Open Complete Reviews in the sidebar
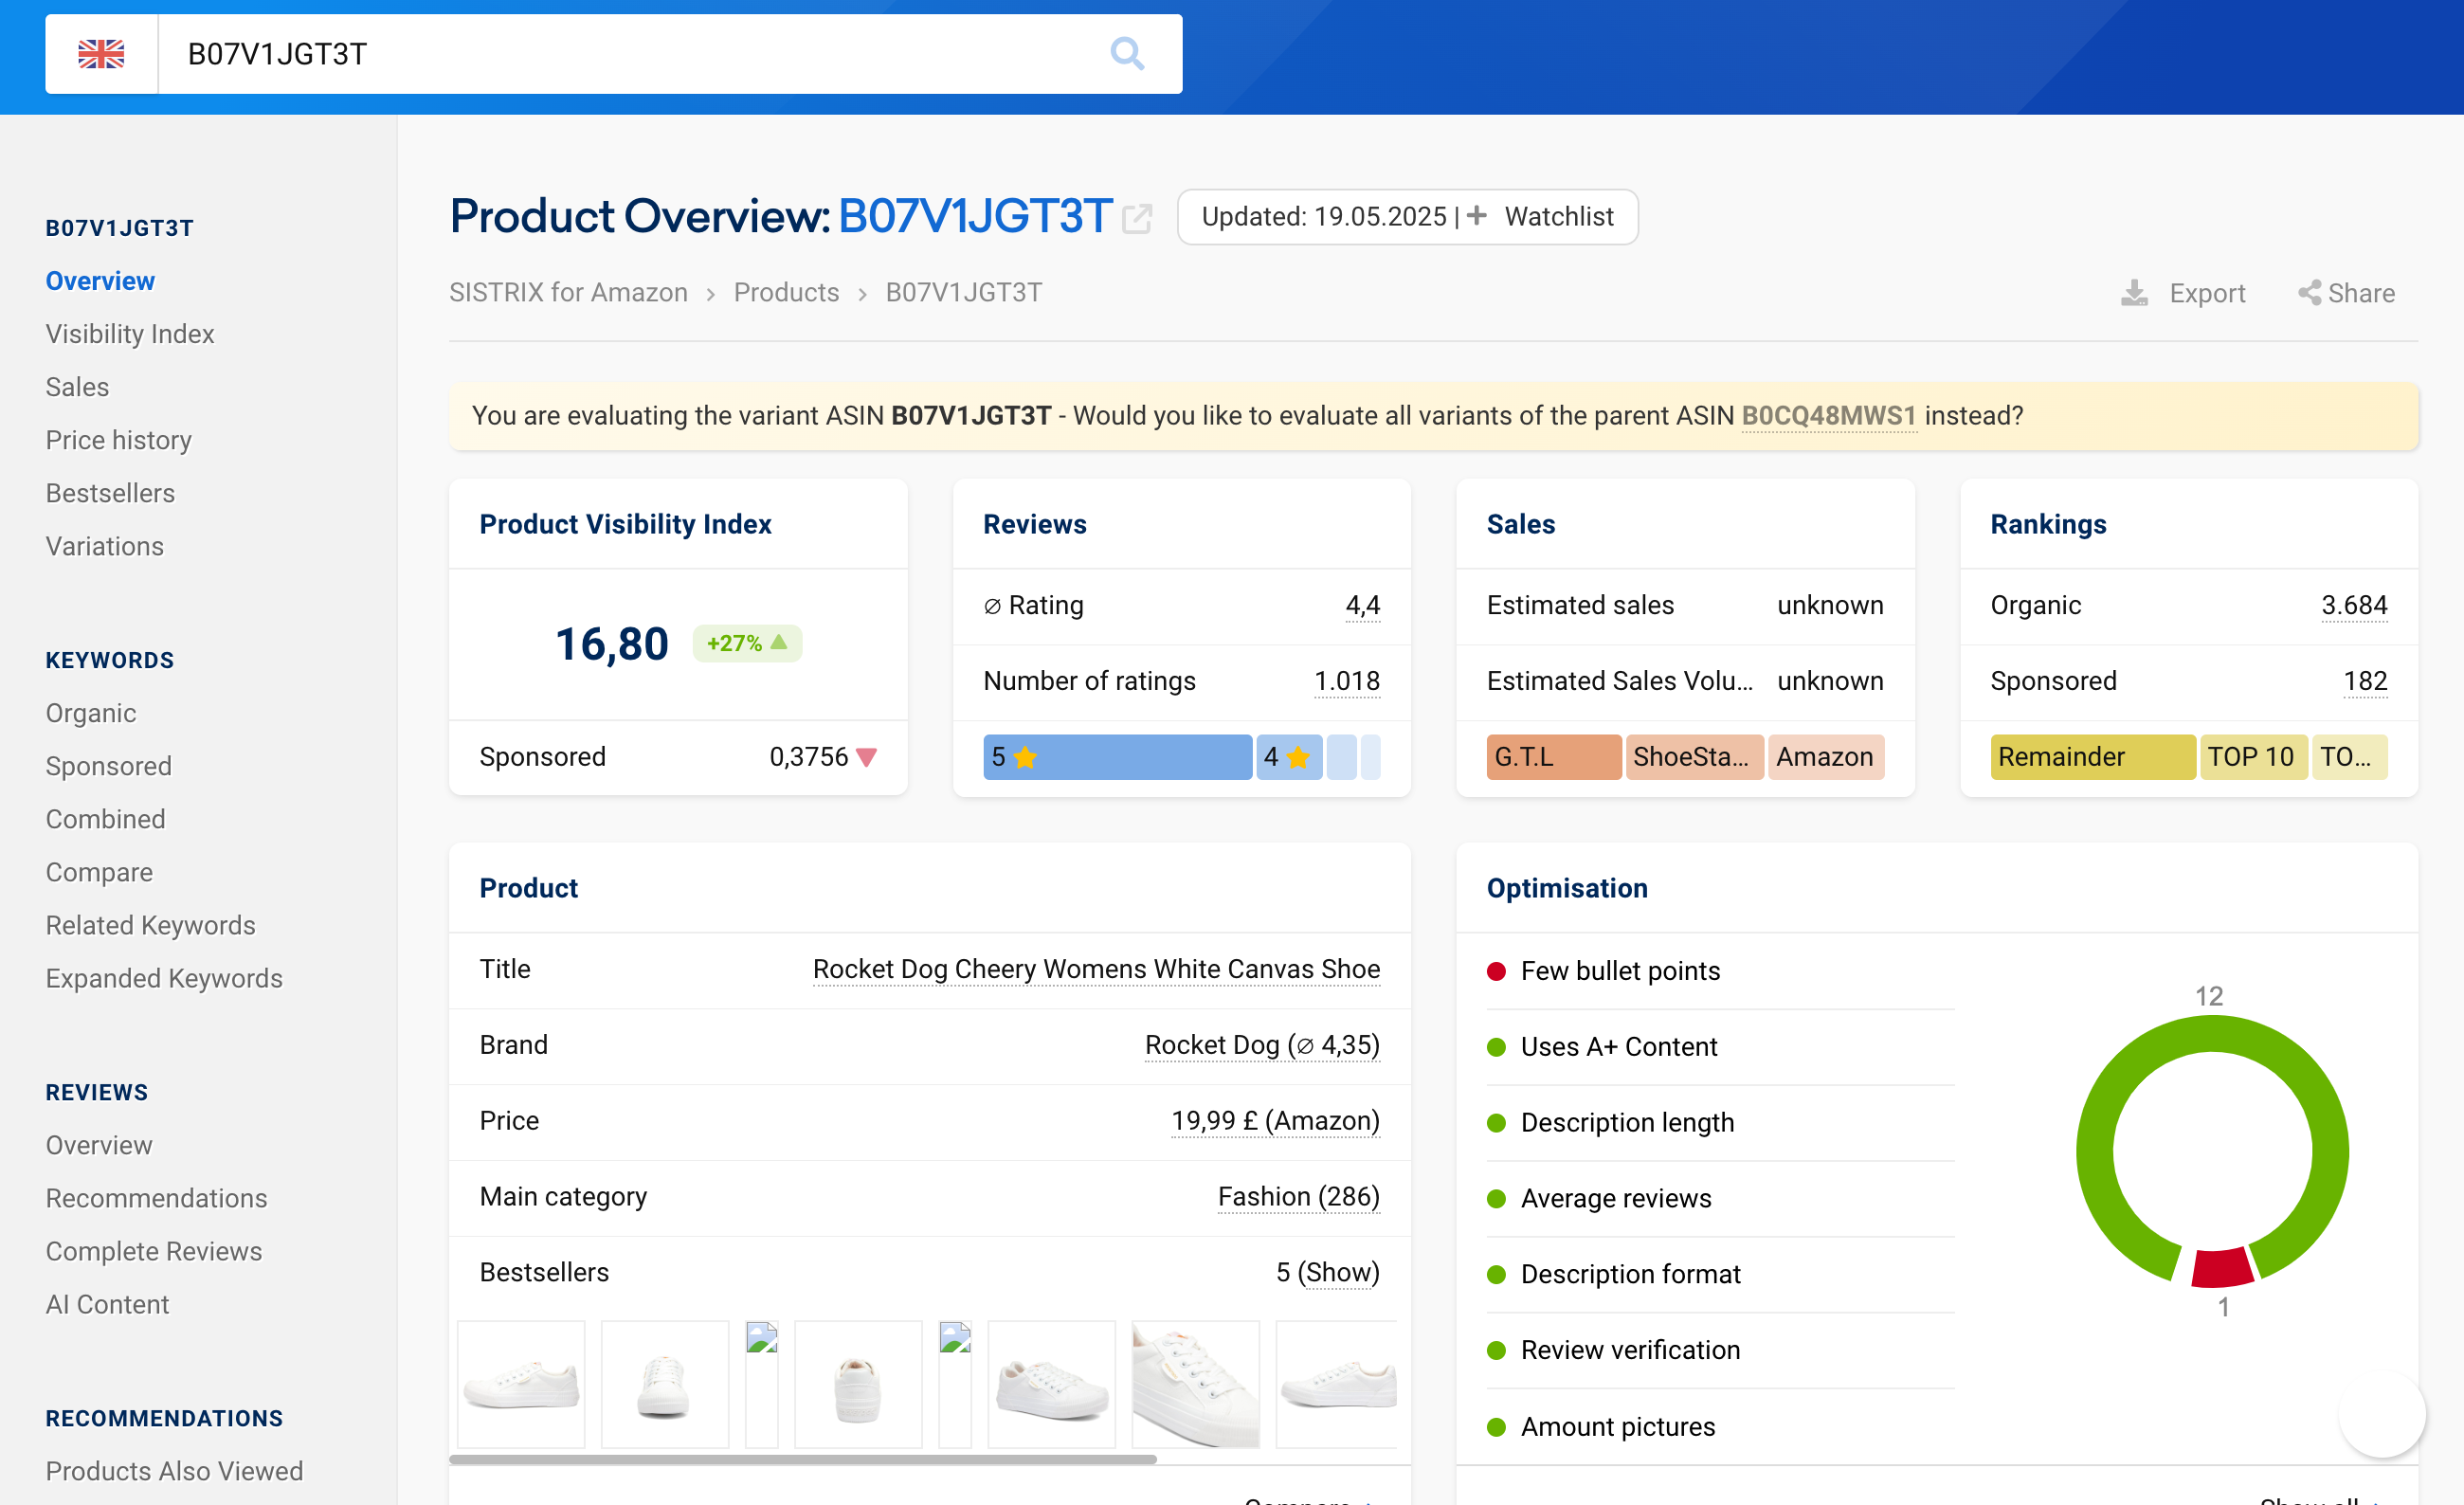The width and height of the screenshot is (2464, 1505). coord(153,1251)
